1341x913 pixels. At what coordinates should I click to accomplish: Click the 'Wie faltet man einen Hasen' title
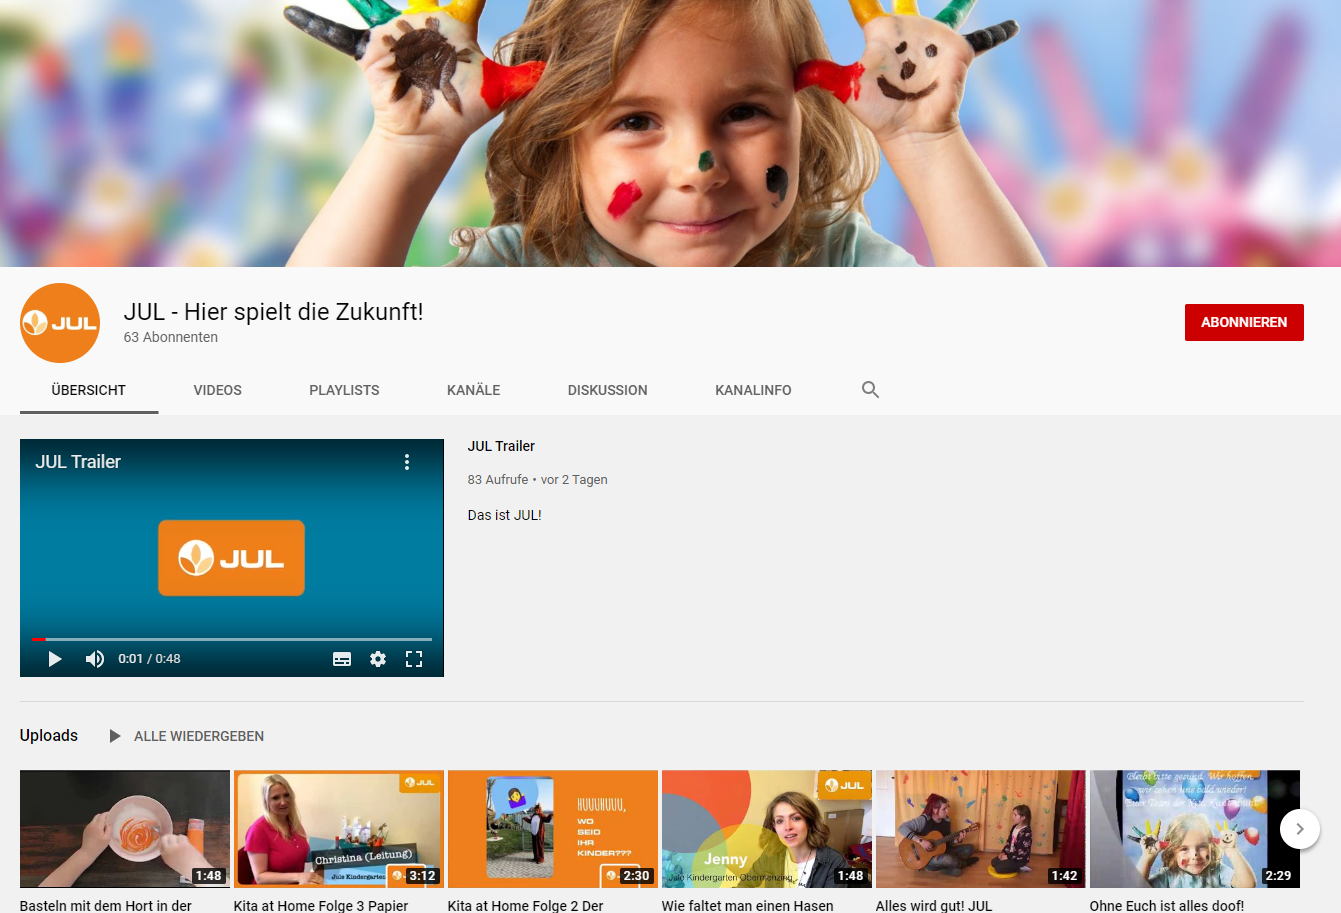point(748,905)
